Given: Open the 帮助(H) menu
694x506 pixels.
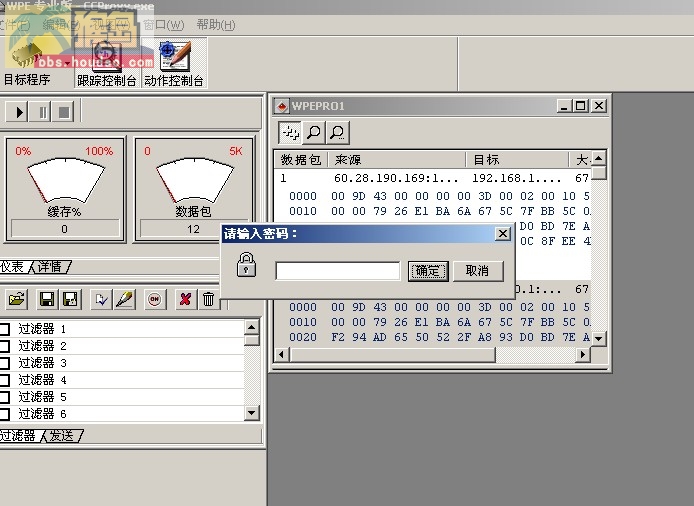Looking at the screenshot, I should tap(216, 25).
